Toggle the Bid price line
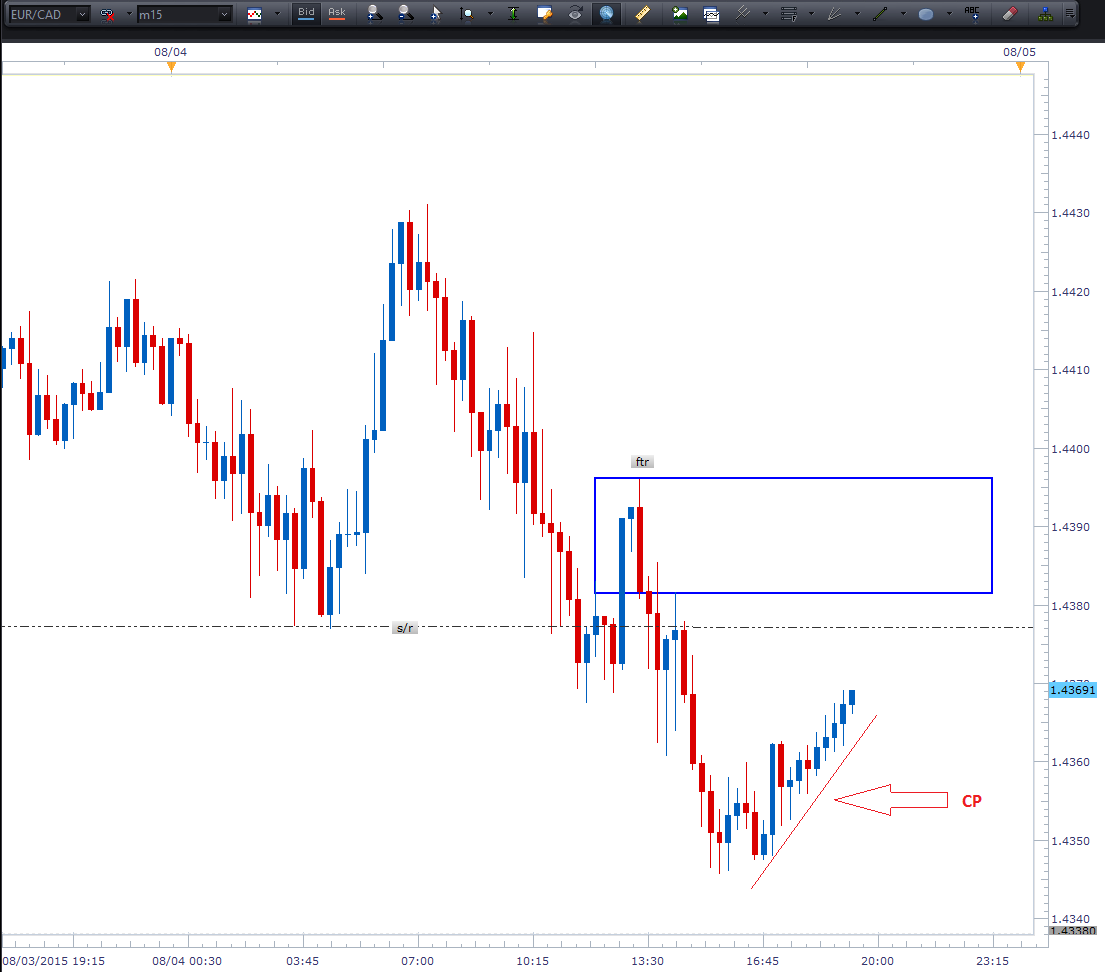The height and width of the screenshot is (972, 1105). click(x=306, y=13)
